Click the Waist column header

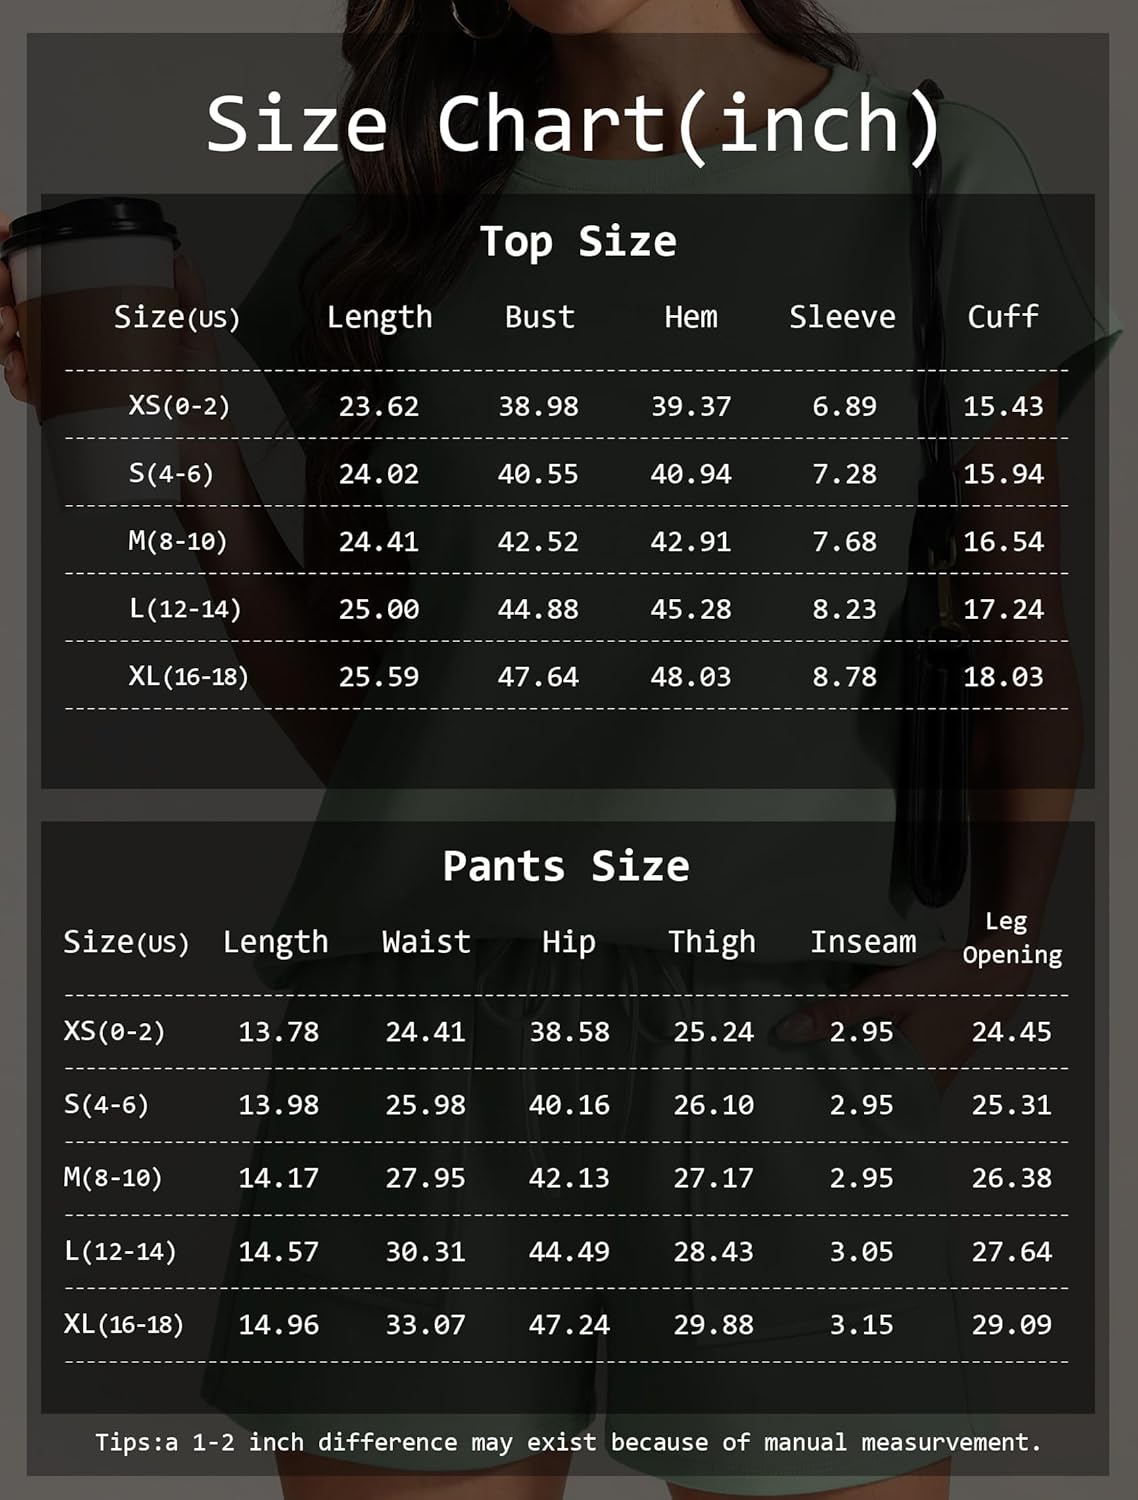tap(426, 942)
